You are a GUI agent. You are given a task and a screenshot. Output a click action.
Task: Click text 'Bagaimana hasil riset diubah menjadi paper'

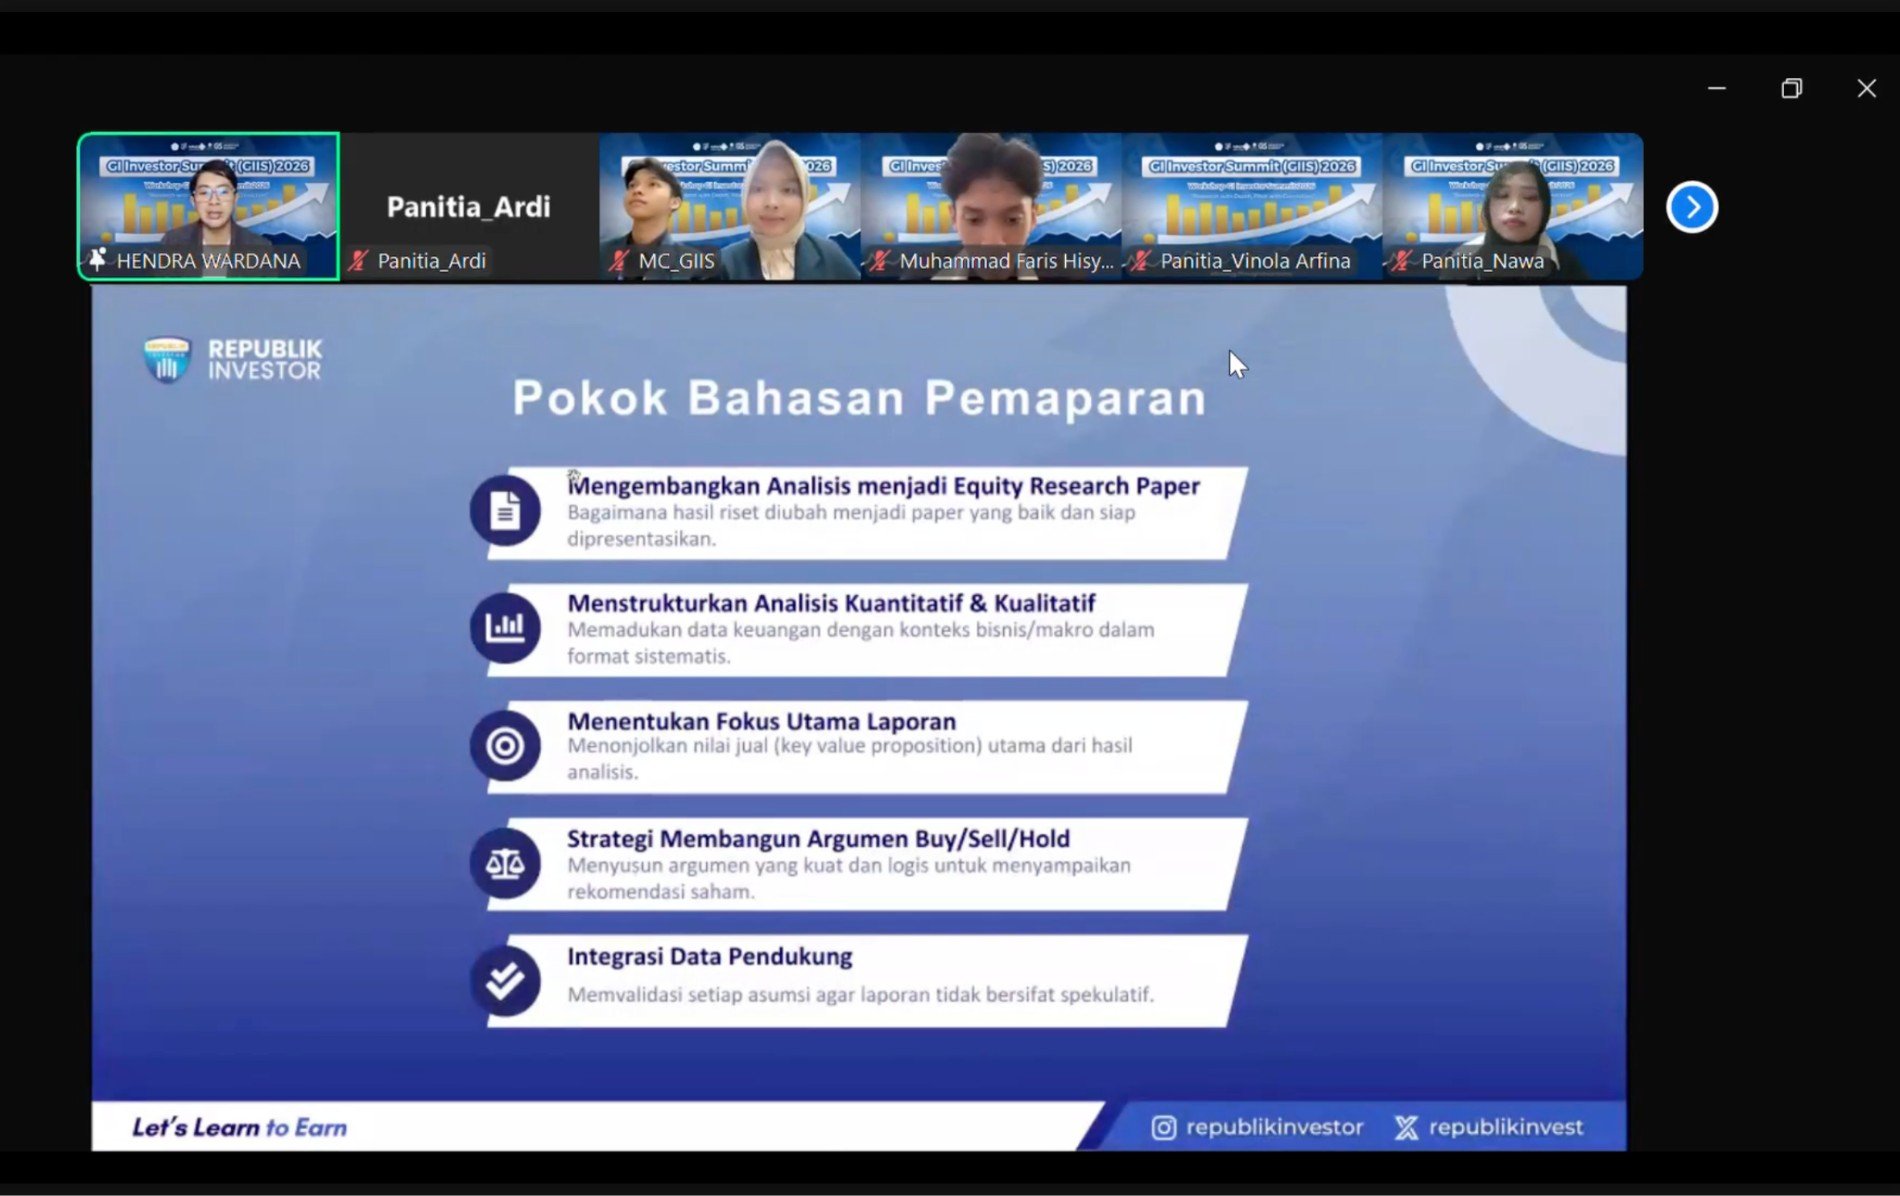pyautogui.click(x=763, y=513)
